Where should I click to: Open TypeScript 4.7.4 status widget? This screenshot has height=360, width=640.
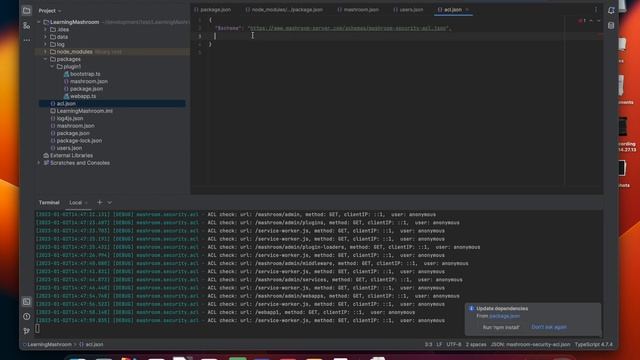[593, 344]
